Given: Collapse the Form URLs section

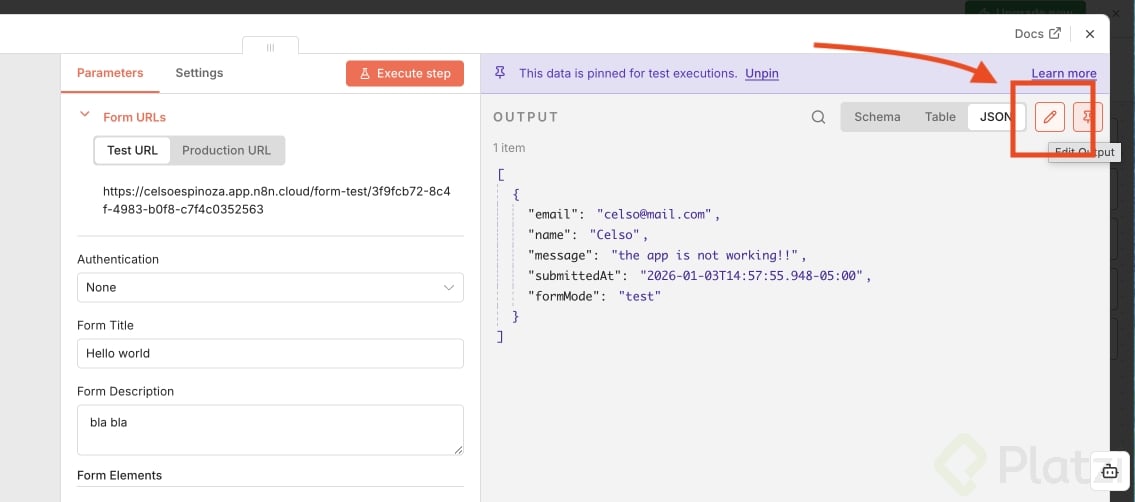Looking at the screenshot, I should coord(85,116).
